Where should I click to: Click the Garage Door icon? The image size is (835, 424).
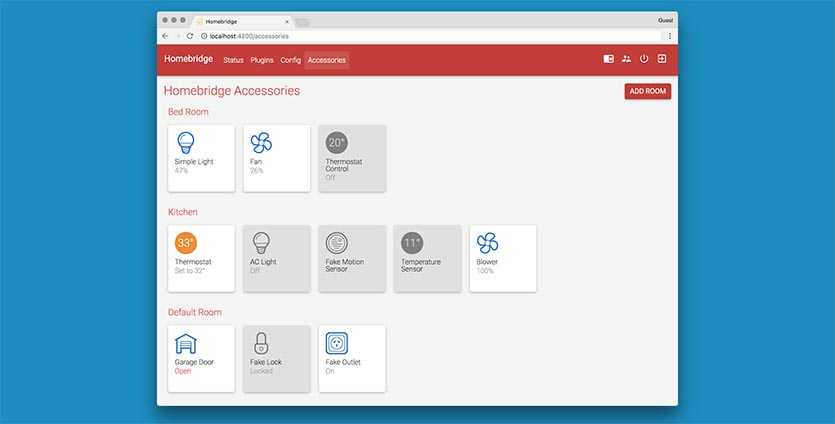[186, 343]
